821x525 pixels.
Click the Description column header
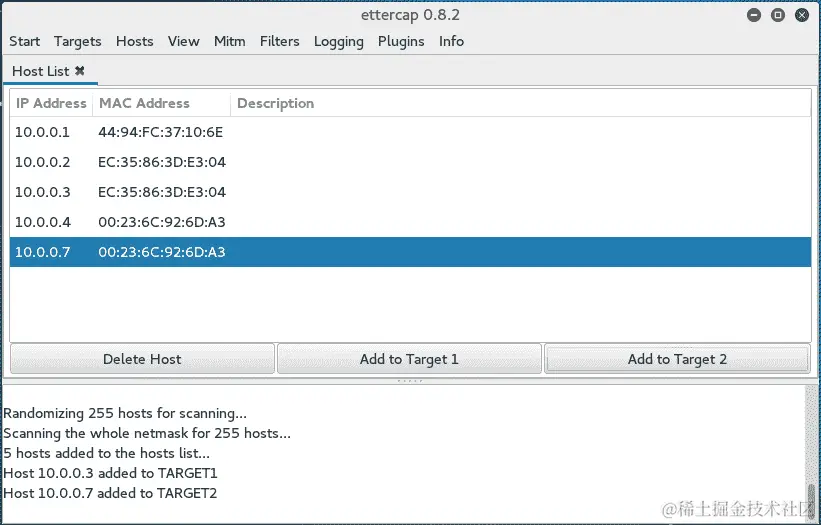520,103
